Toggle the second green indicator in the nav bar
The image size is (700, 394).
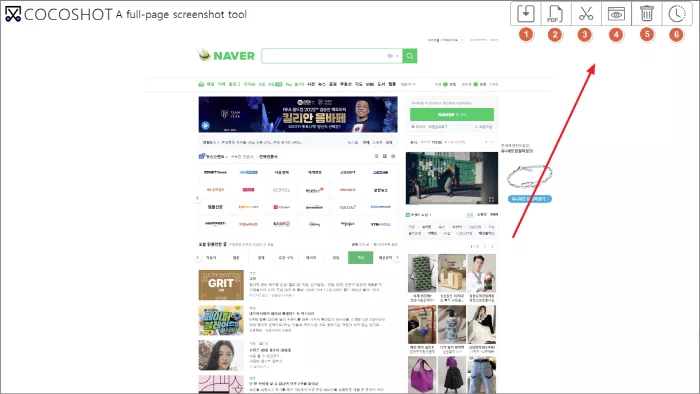[475, 84]
